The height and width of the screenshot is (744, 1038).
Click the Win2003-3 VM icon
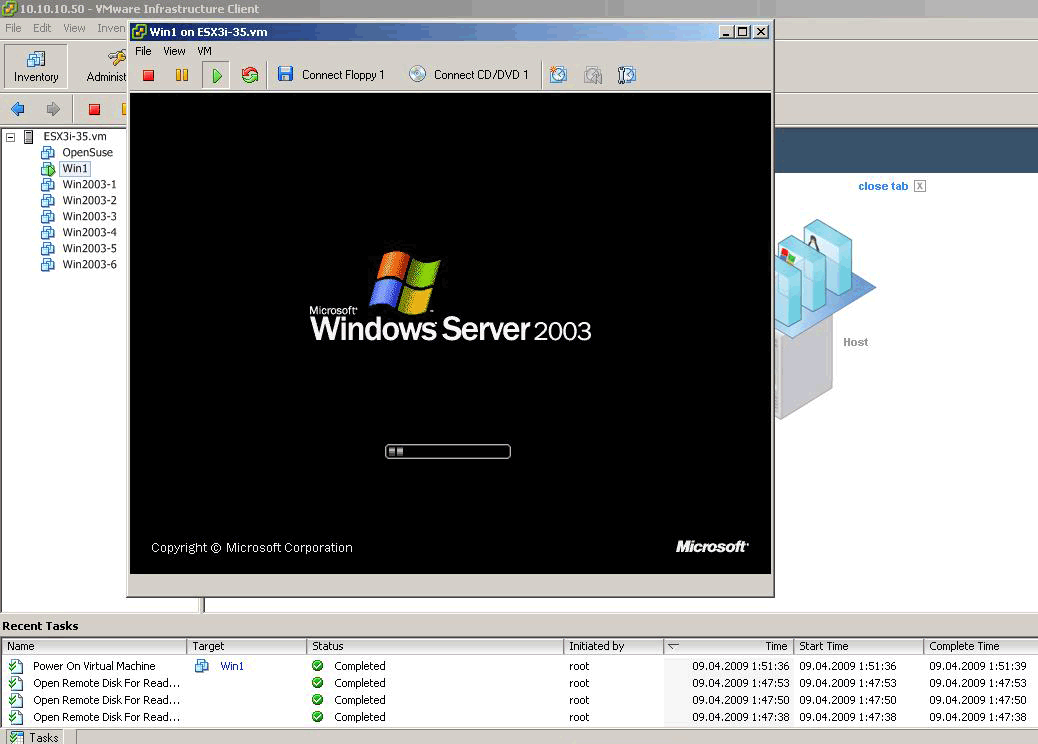[x=48, y=216]
